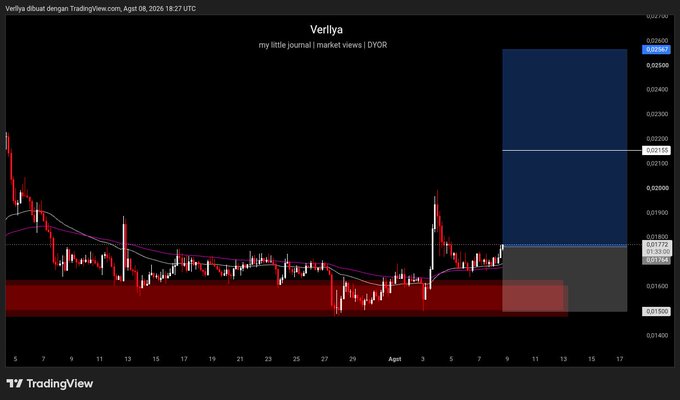Click the 0,01600 price axis label
The width and height of the screenshot is (680, 400).
coord(657,286)
